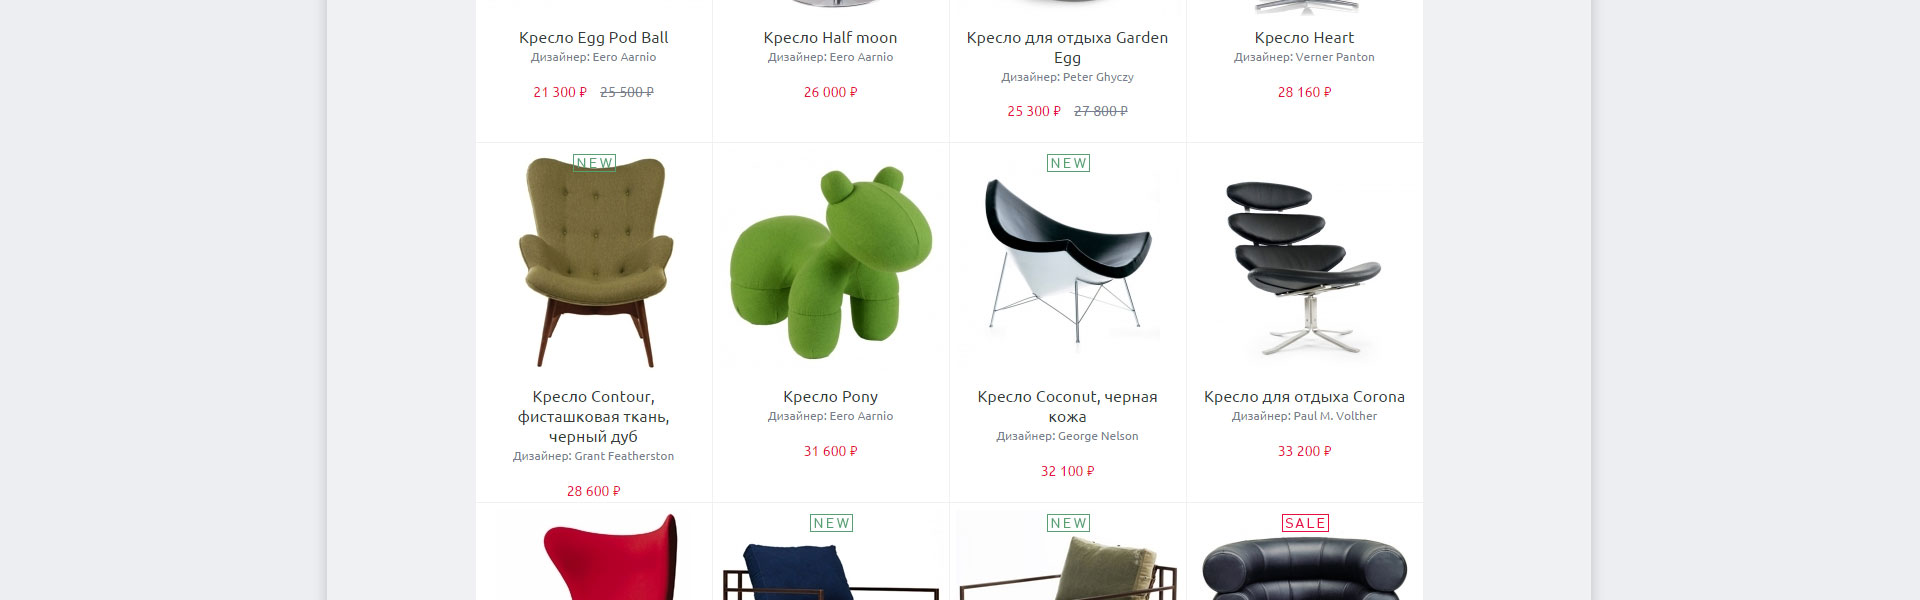
Task: Click NEW badge on navy chair
Action: tap(831, 523)
